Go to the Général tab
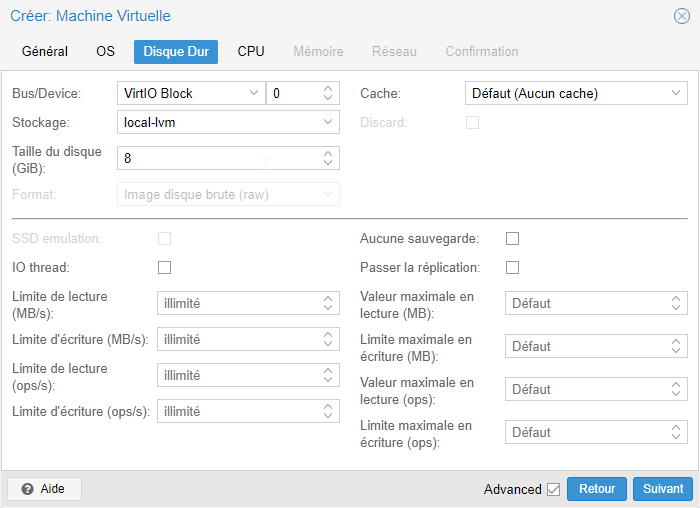 pos(45,52)
